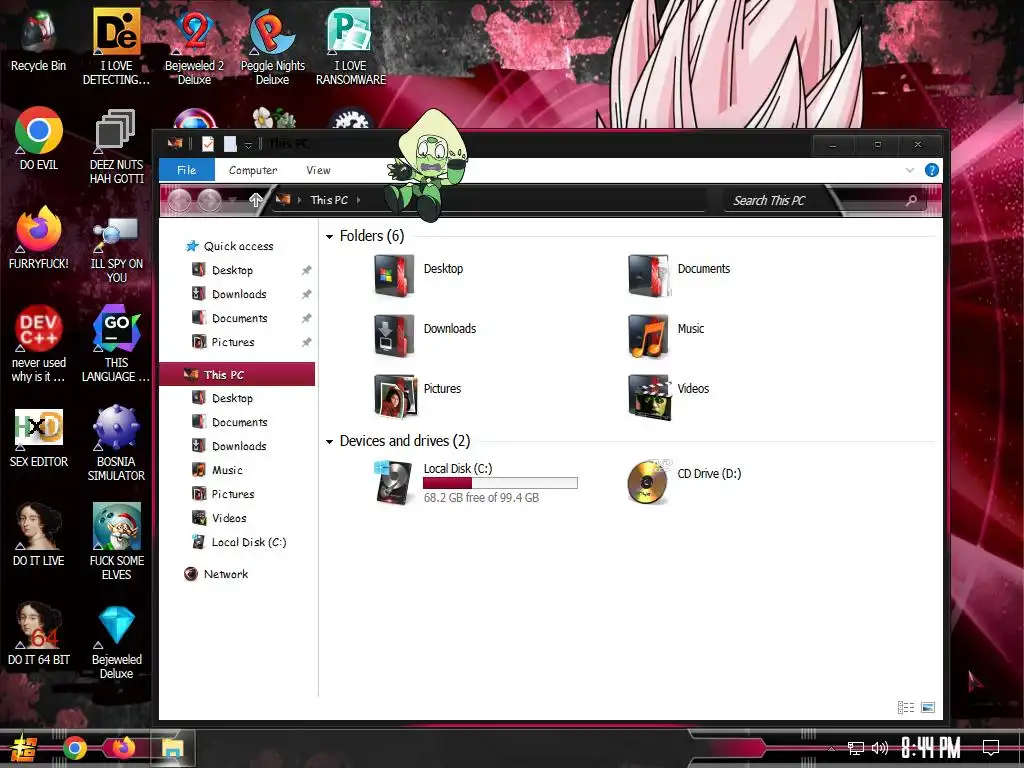Open Firefox from the taskbar
The width and height of the screenshot is (1024, 768).
click(x=123, y=747)
